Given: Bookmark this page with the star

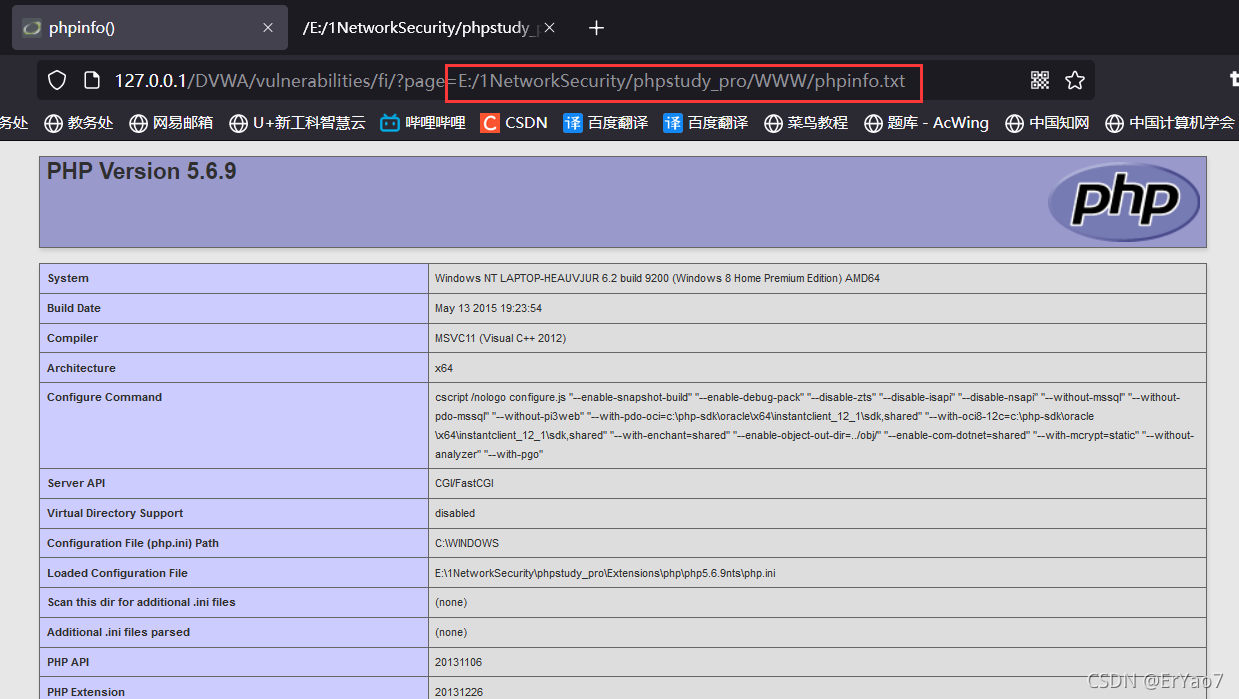Looking at the screenshot, I should [1075, 81].
